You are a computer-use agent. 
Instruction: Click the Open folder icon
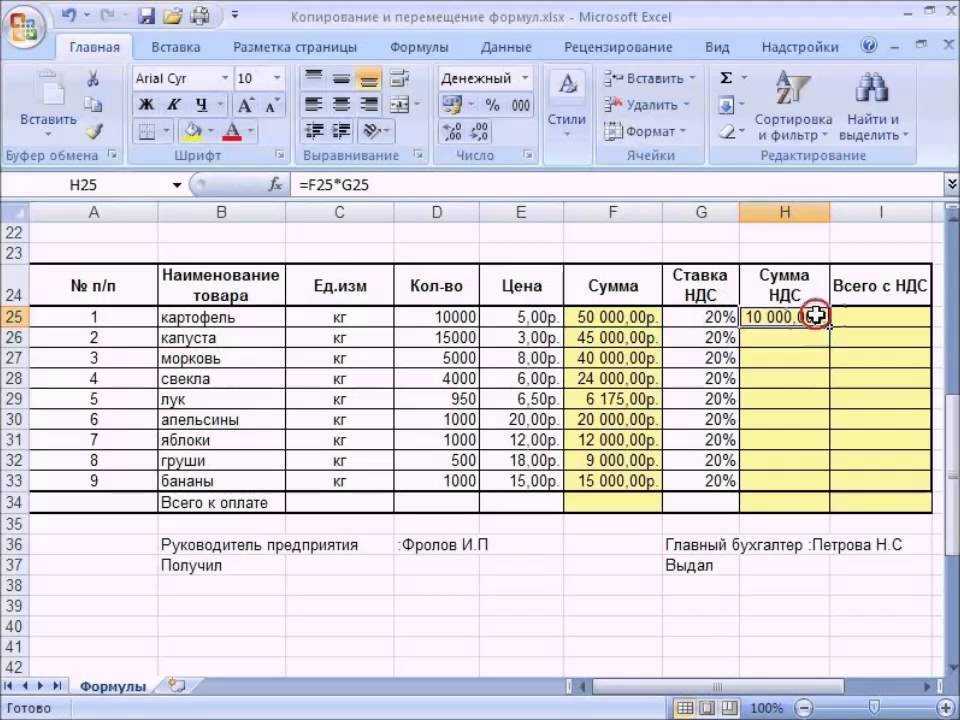tap(173, 16)
